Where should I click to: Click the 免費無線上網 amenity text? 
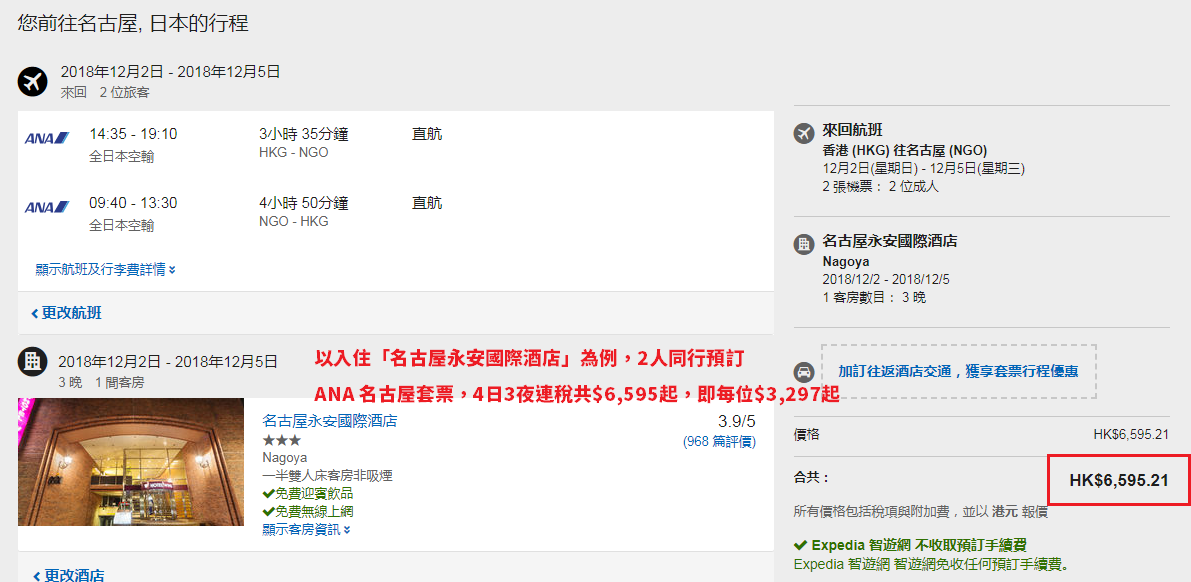point(314,512)
